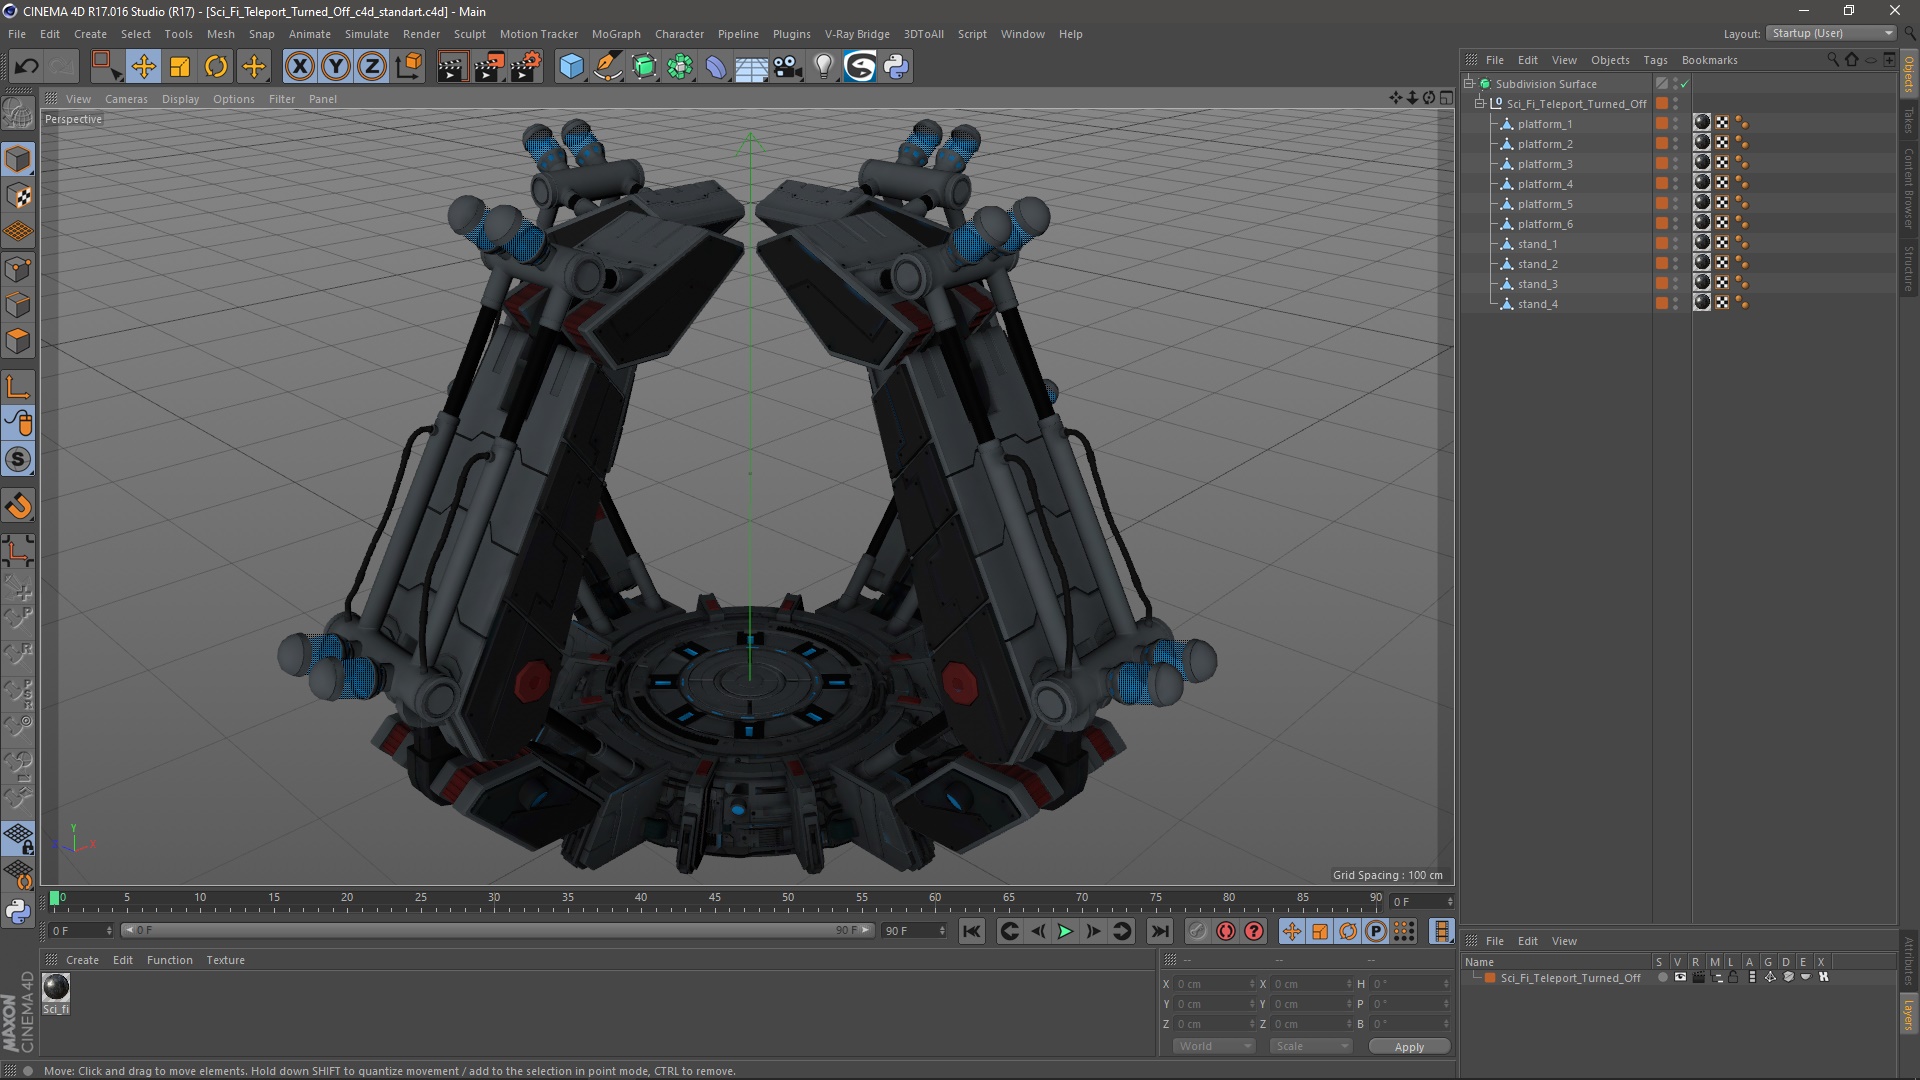Screen dimensions: 1920x1080
Task: Select Texture mode icon in left palette
Action: 18,195
